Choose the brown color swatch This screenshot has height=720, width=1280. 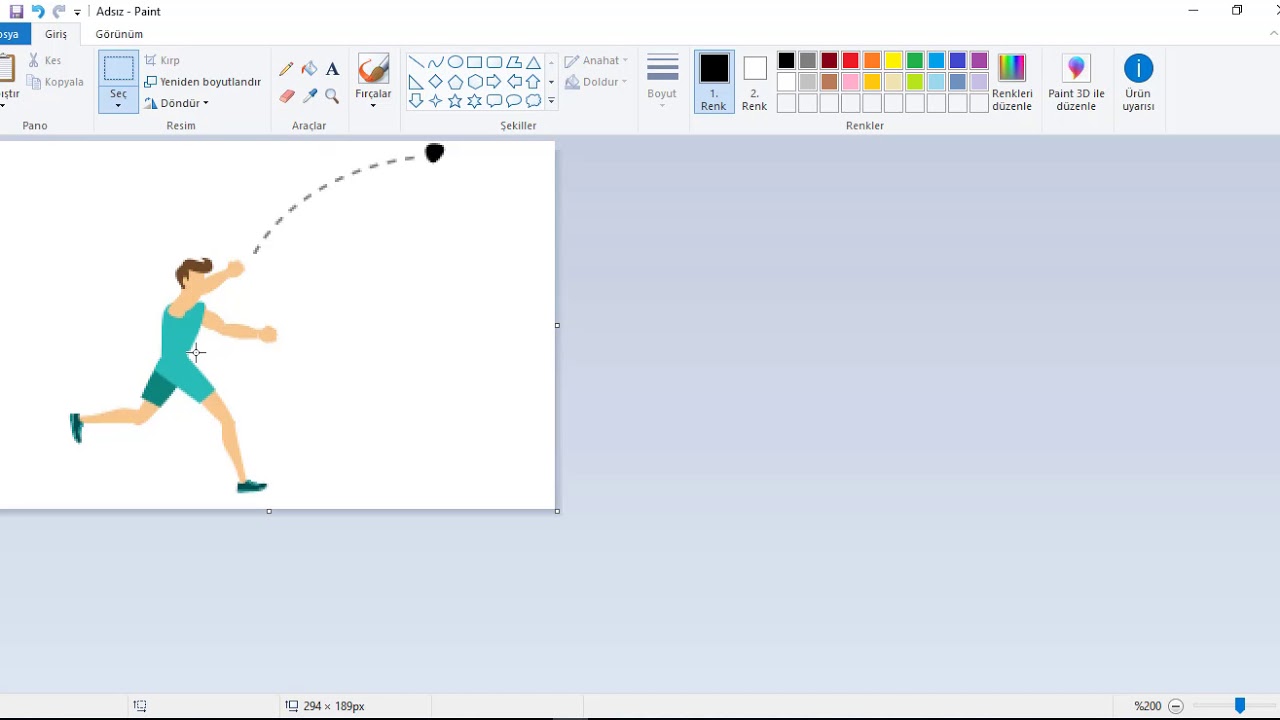[x=829, y=82]
